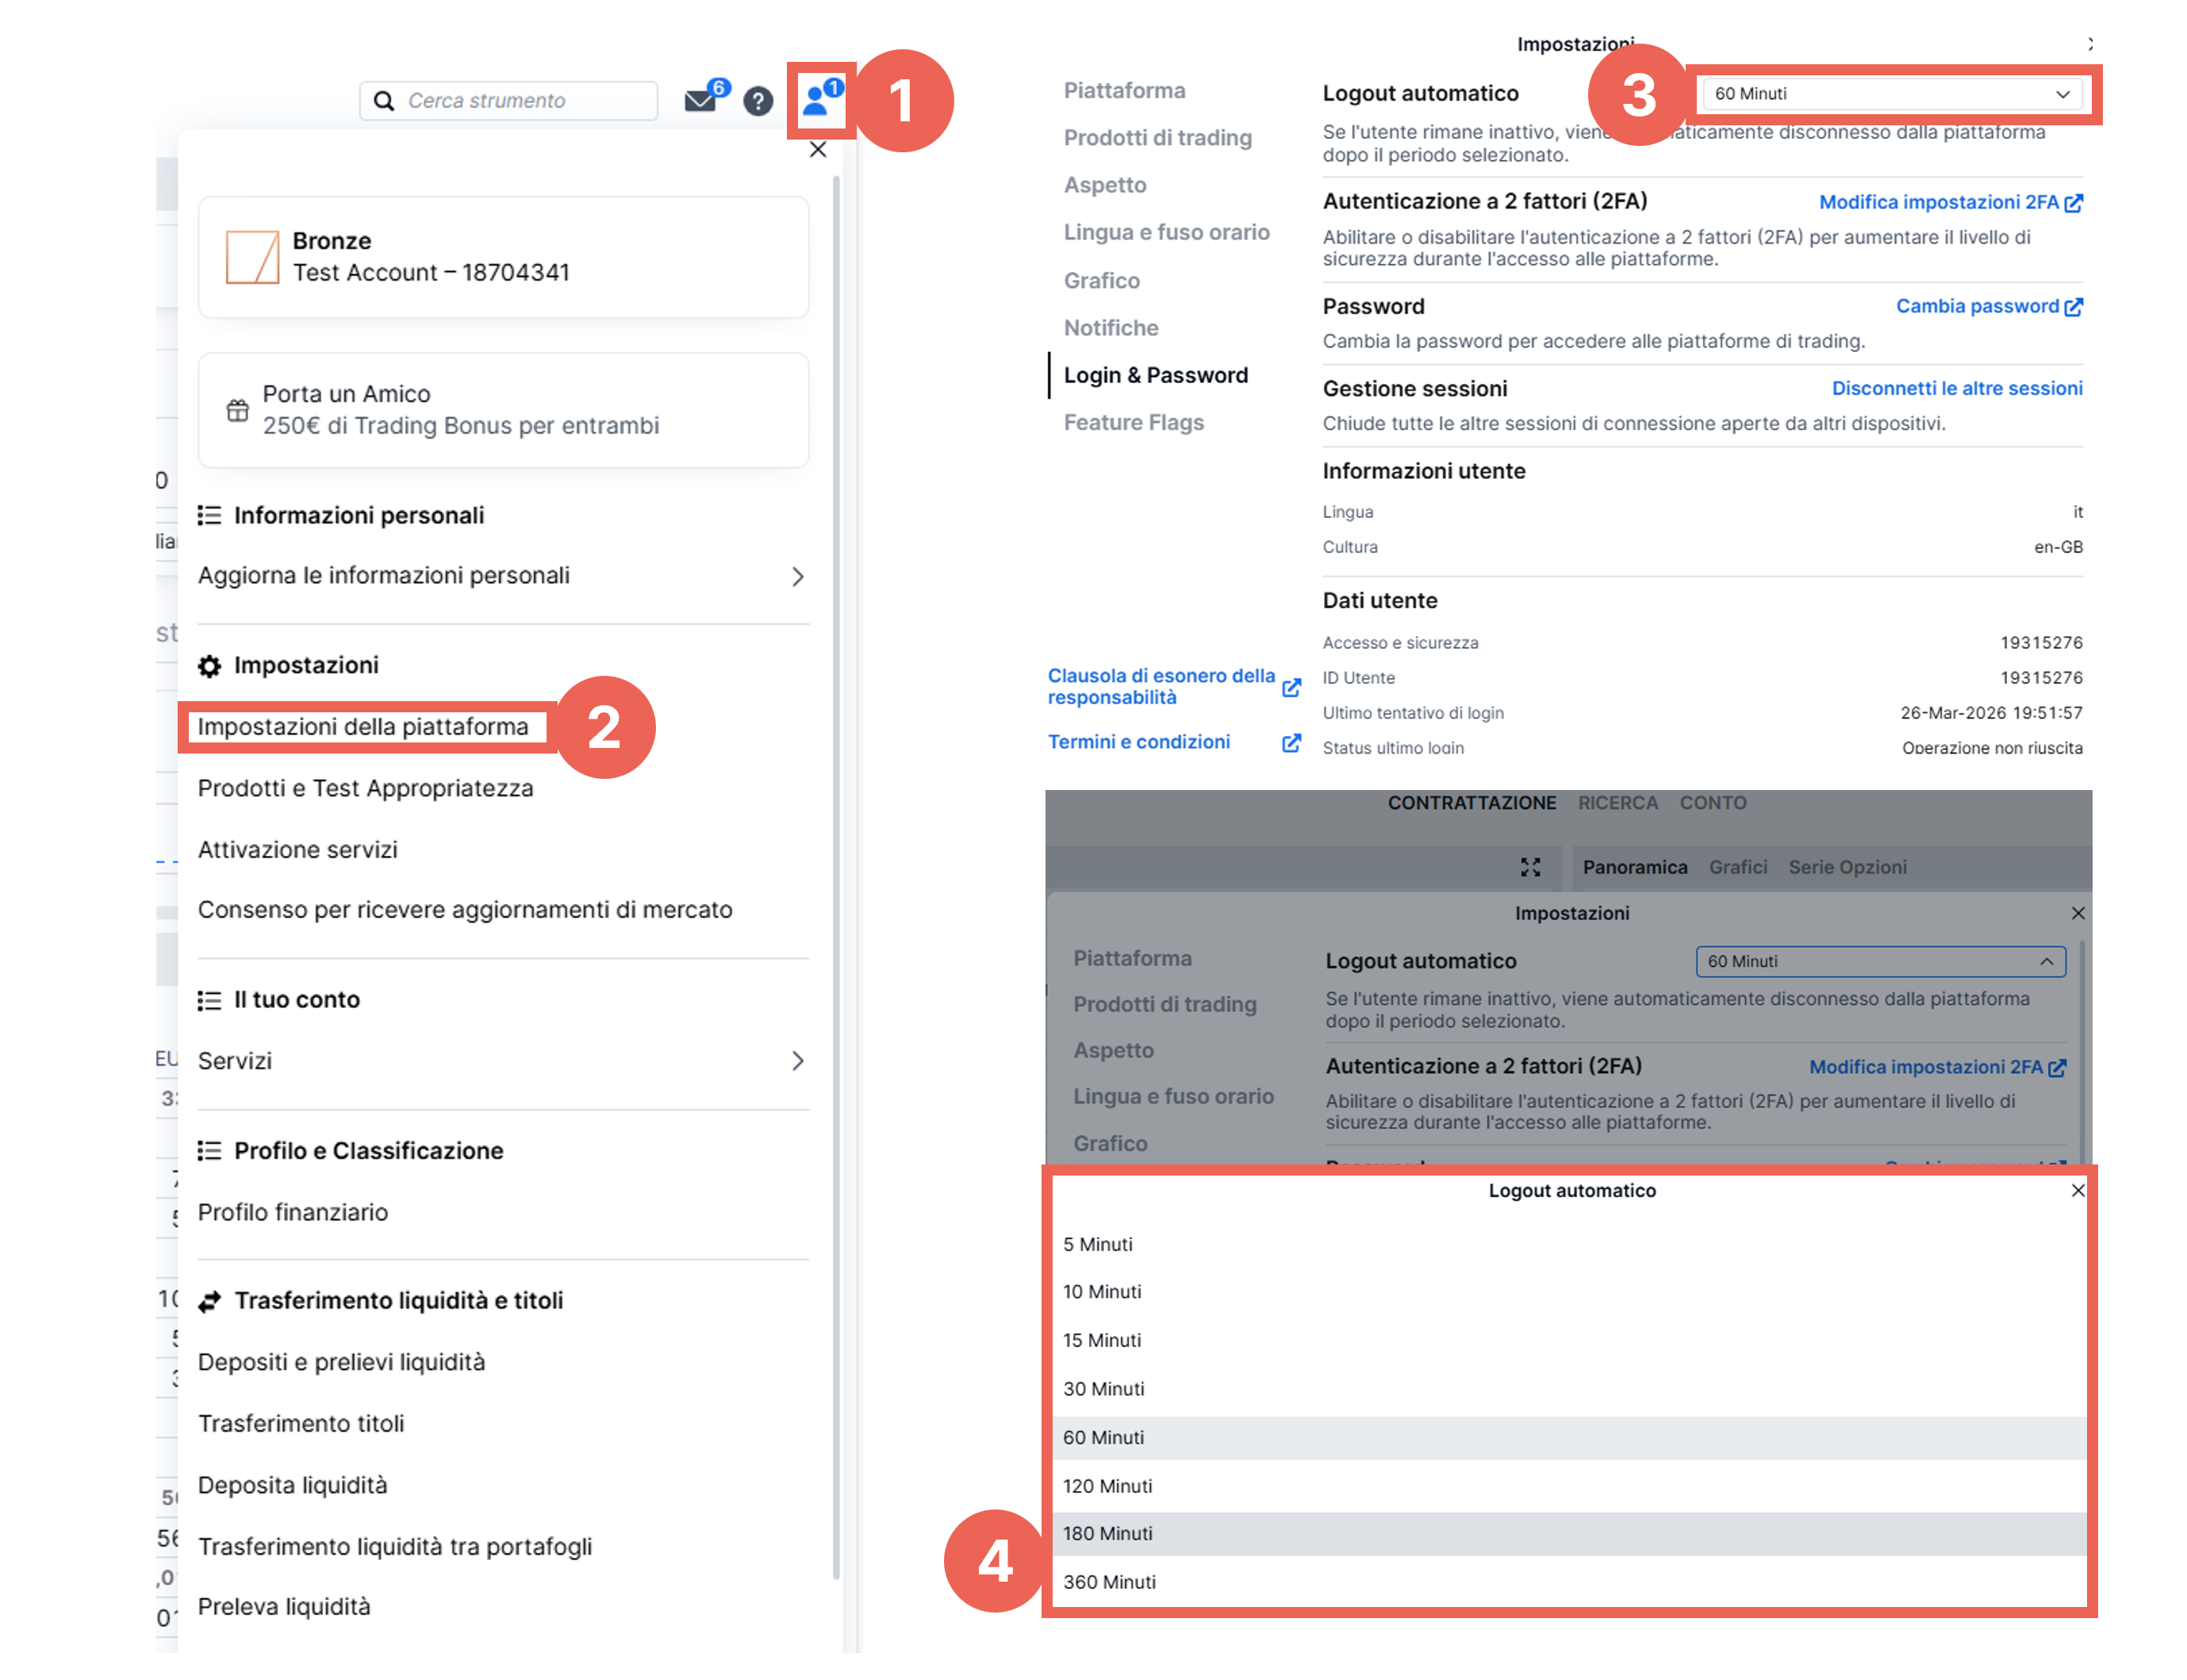This screenshot has height=1680, width=2187.
Task: Open Depositi e prelievi liquidità
Action: (341, 1362)
